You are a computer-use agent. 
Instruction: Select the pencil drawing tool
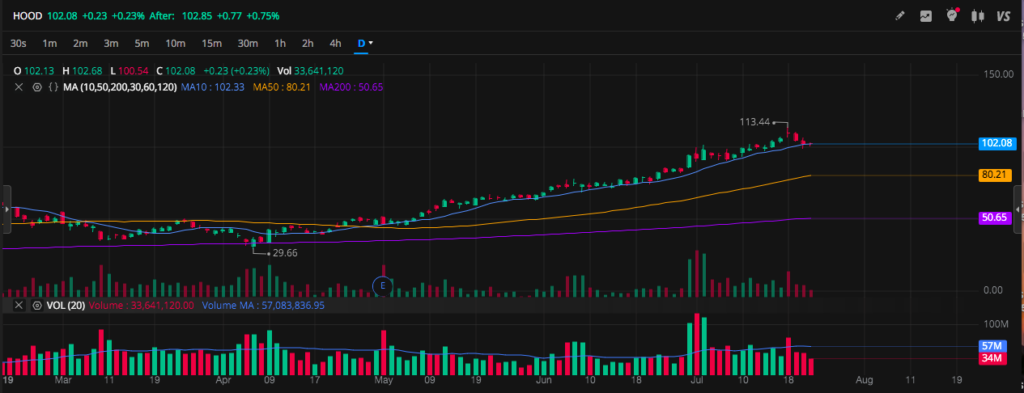900,16
